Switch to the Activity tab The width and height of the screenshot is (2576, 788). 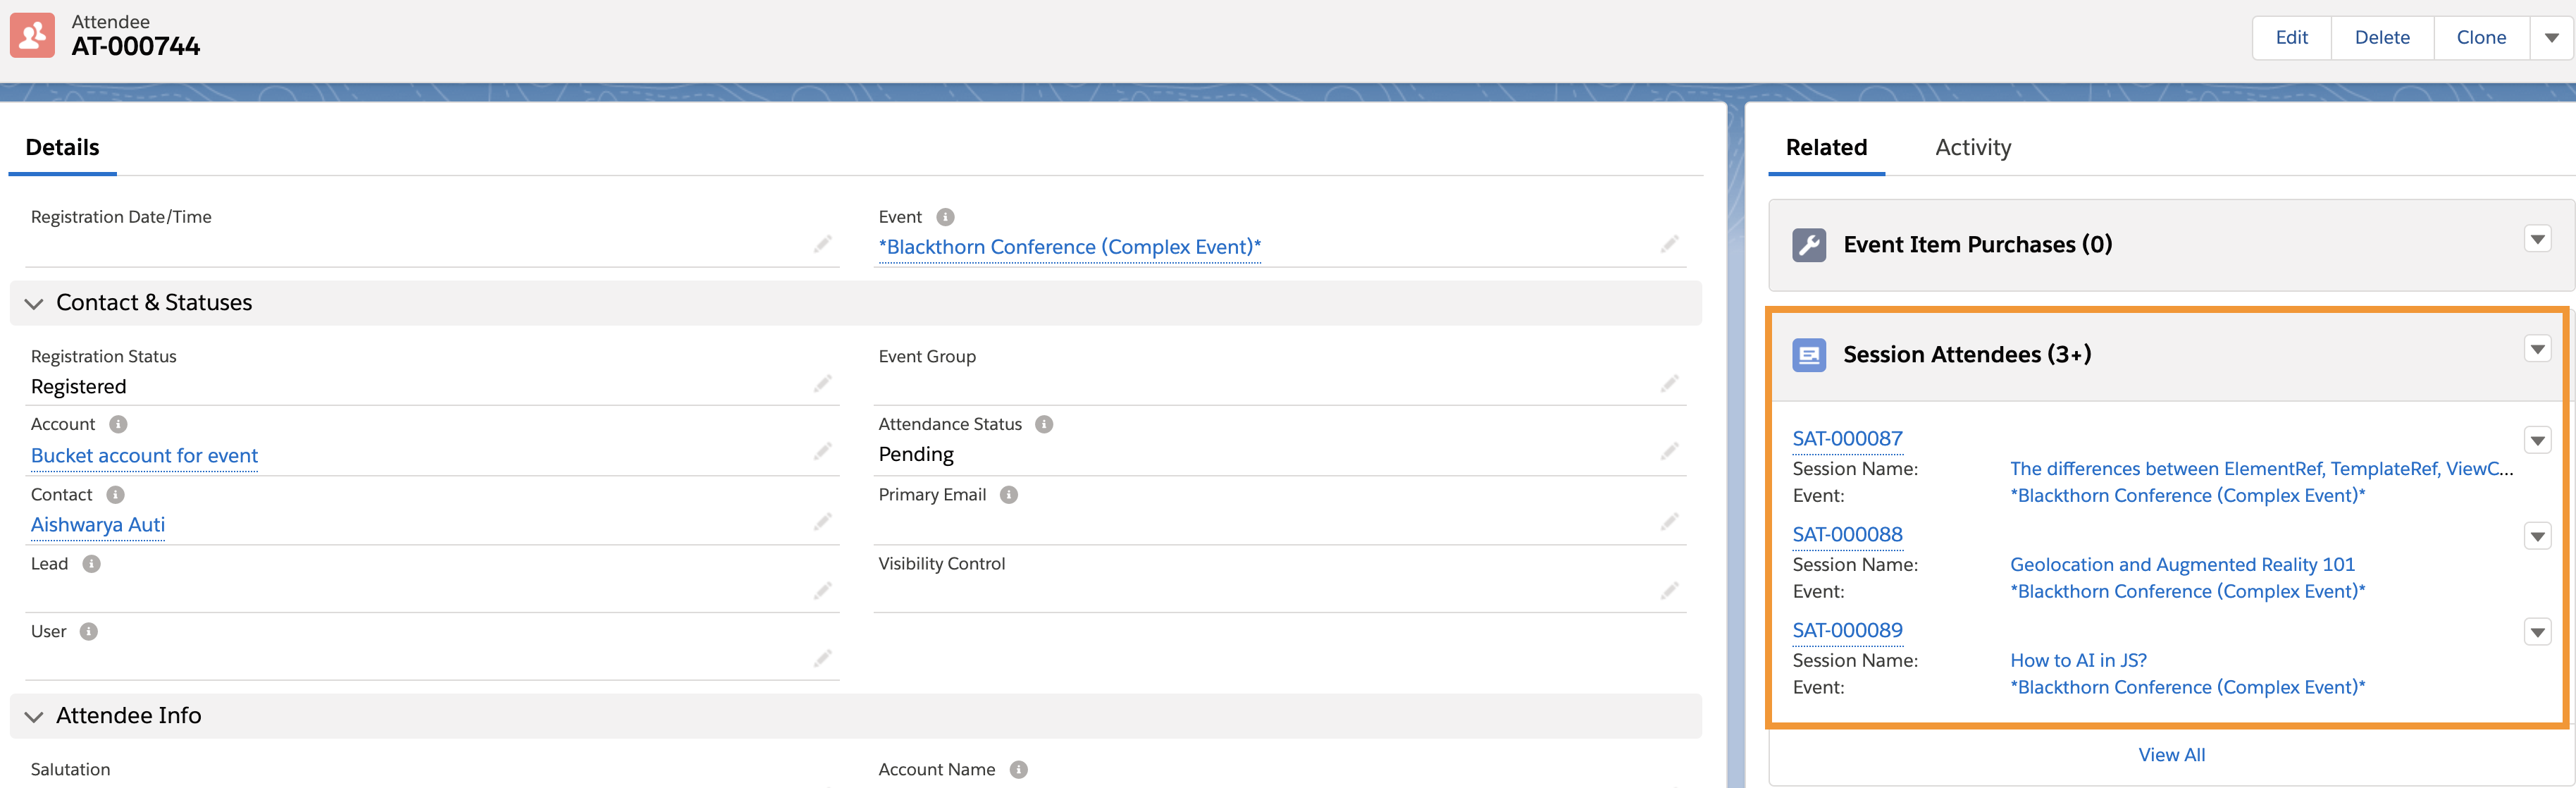pyautogui.click(x=1972, y=148)
